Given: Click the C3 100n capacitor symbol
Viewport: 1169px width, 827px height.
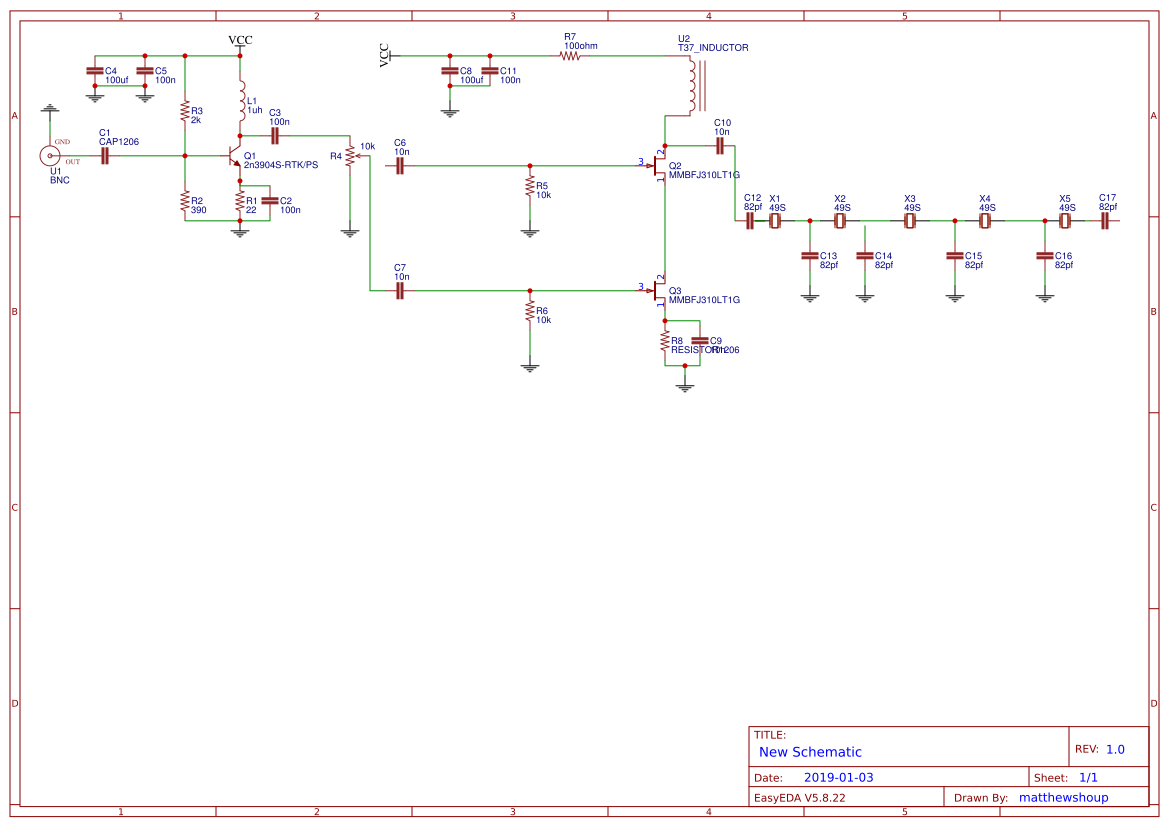Looking at the screenshot, I should coord(275,136).
